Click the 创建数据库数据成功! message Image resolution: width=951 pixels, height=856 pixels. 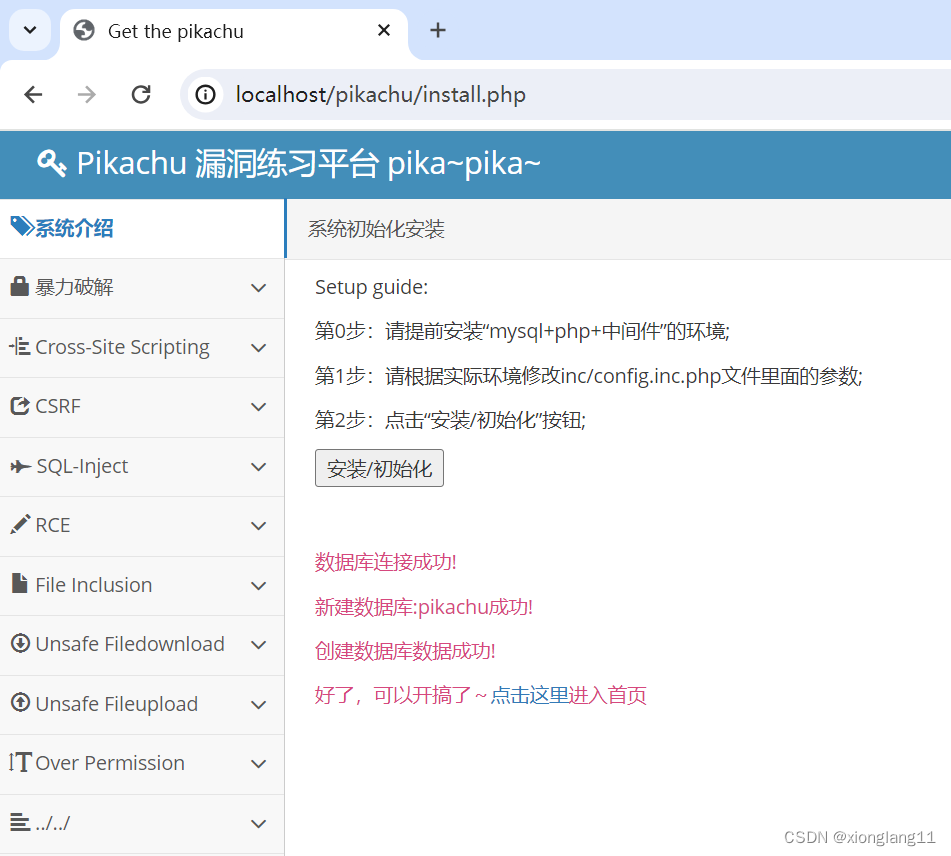point(405,651)
